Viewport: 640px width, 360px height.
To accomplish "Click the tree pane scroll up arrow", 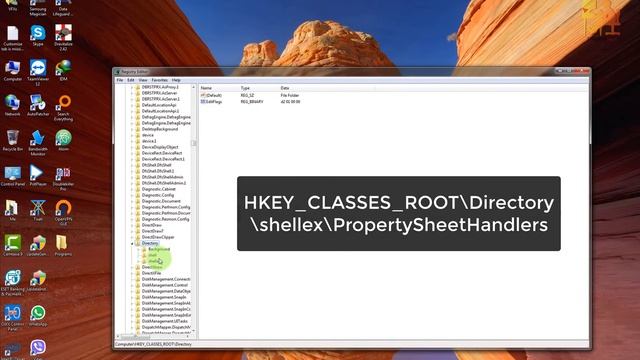I will [x=194, y=87].
